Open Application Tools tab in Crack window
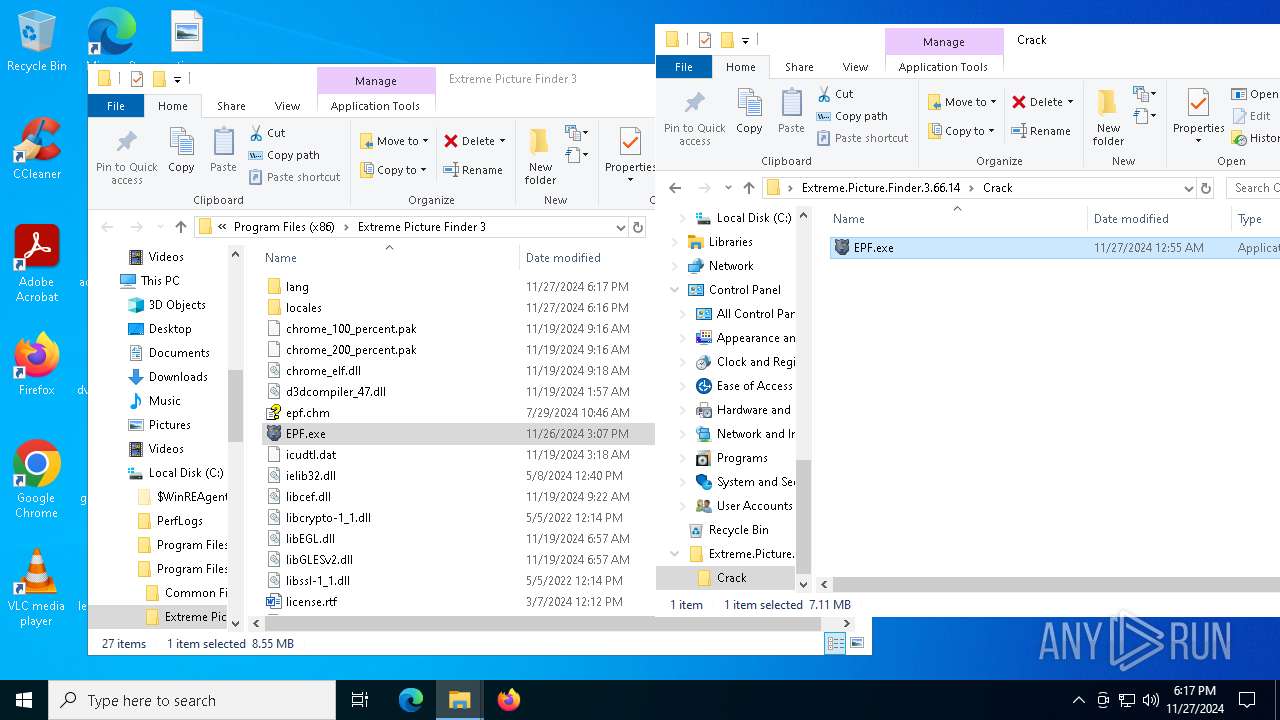The image size is (1280, 720). coord(943,67)
